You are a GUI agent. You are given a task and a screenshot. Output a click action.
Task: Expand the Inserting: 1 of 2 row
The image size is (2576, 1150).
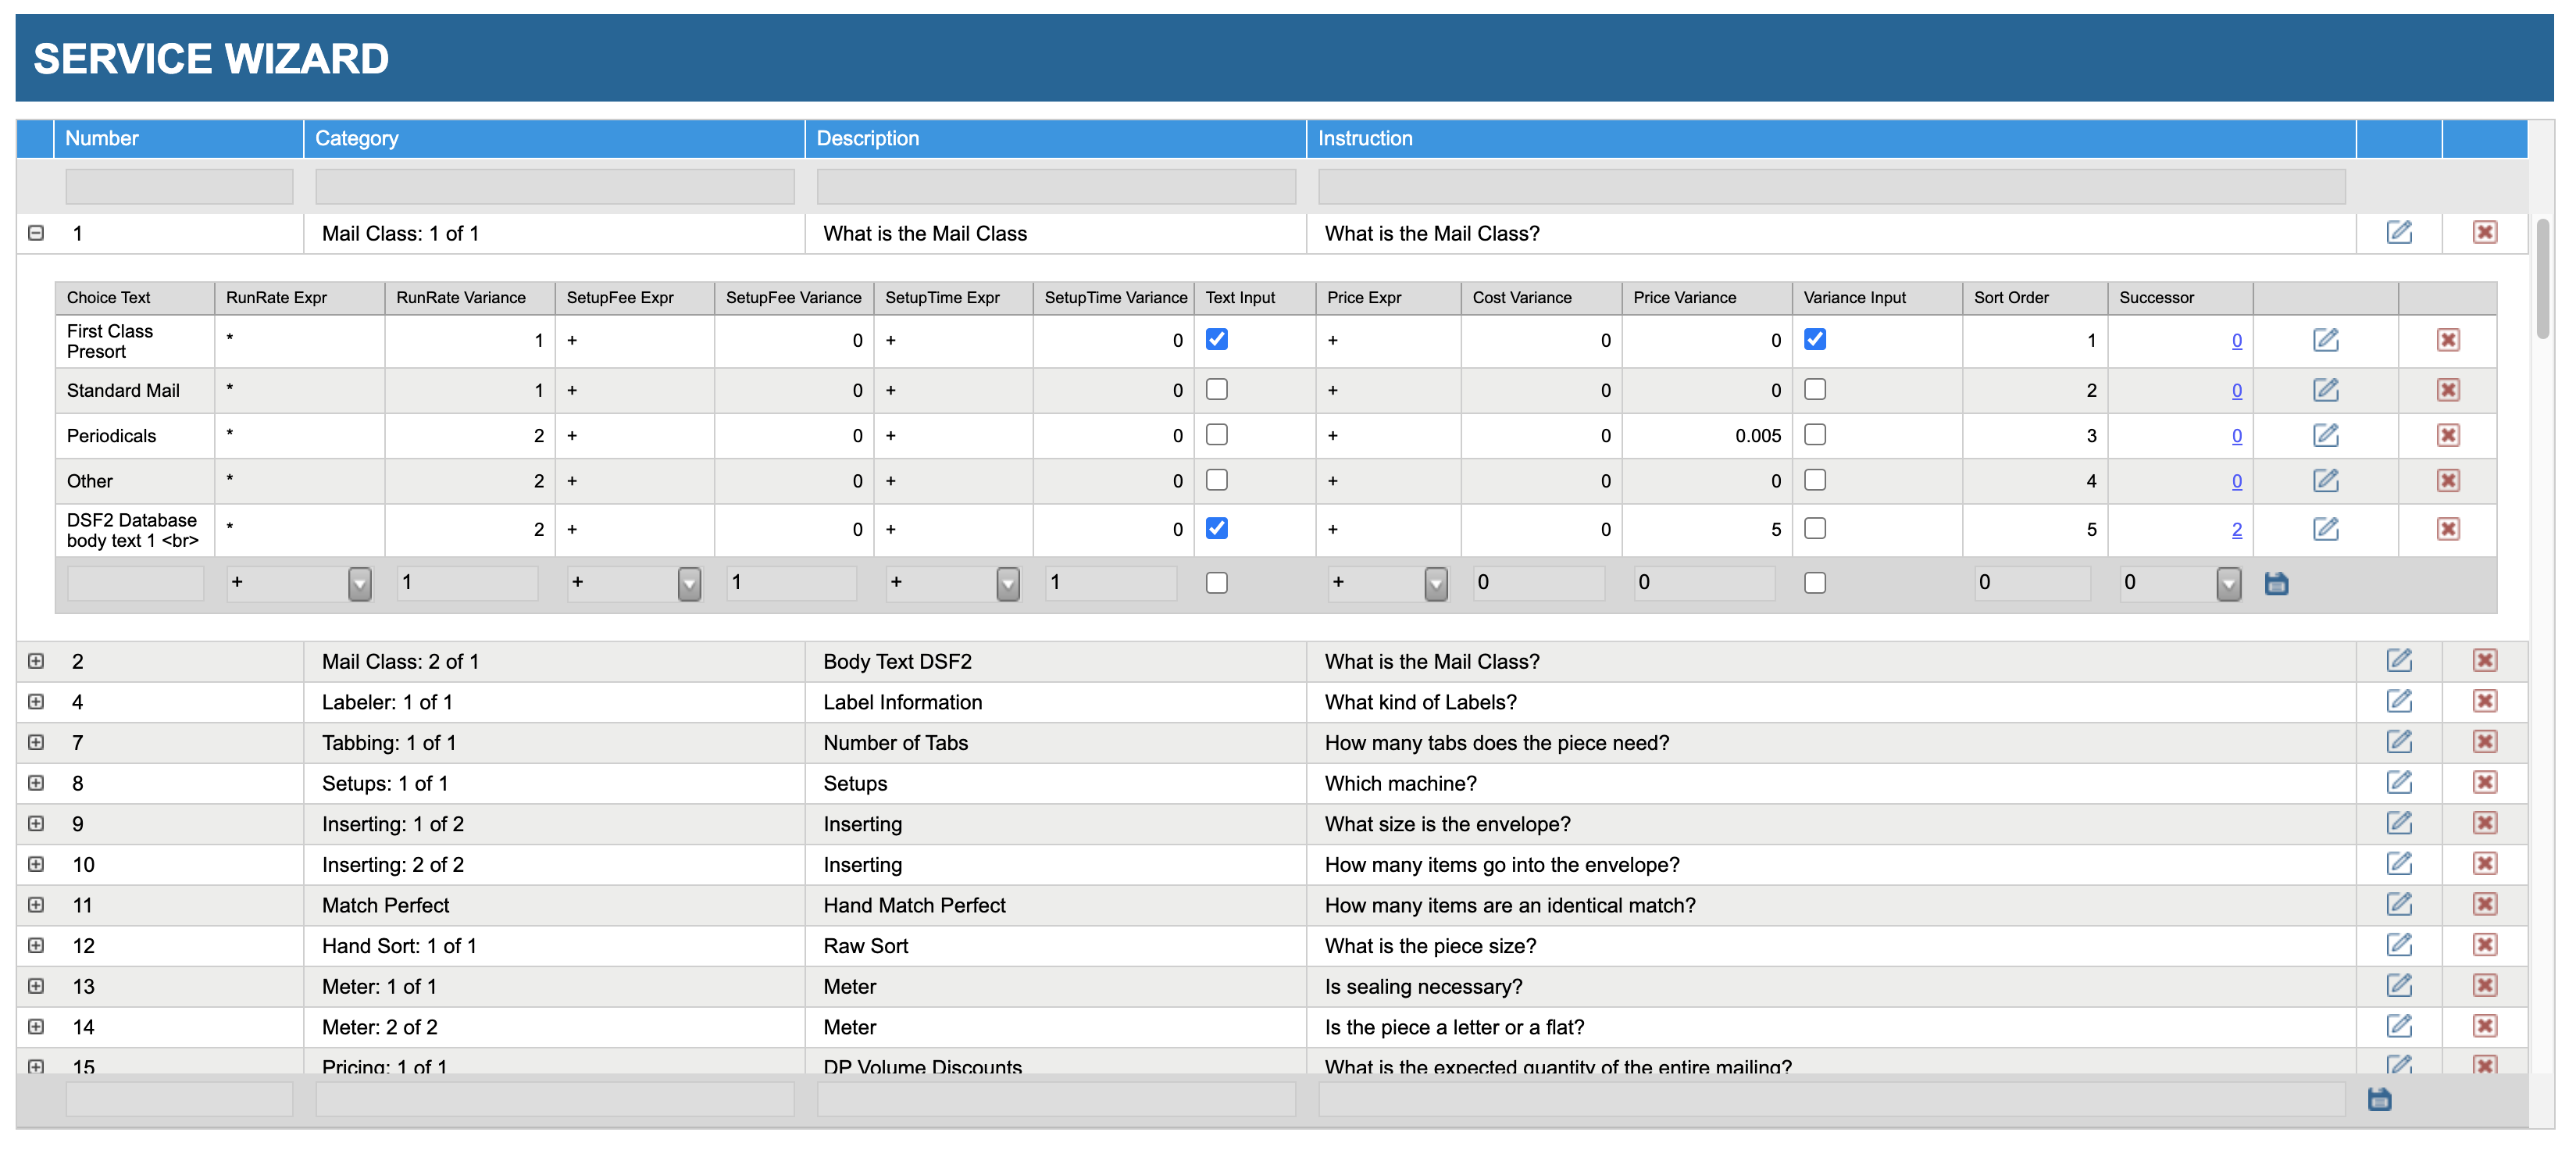click(36, 823)
